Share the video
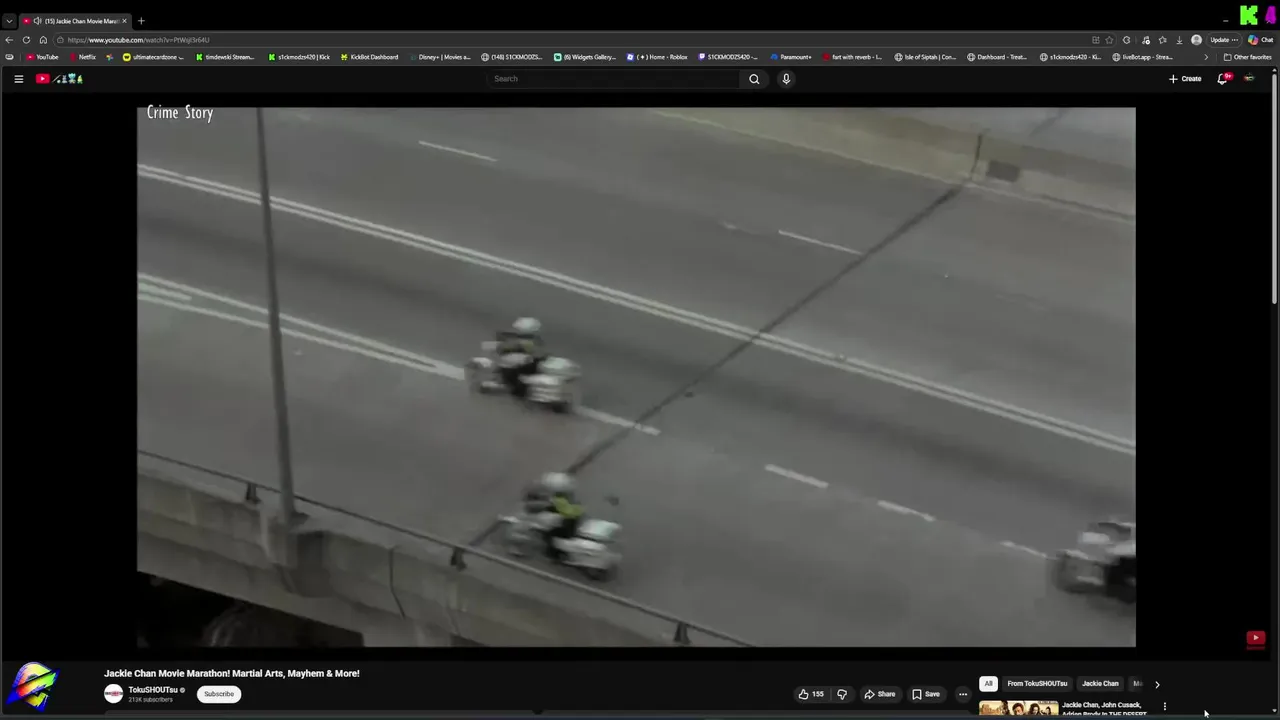Screen dimensions: 1280x720 (880, 694)
